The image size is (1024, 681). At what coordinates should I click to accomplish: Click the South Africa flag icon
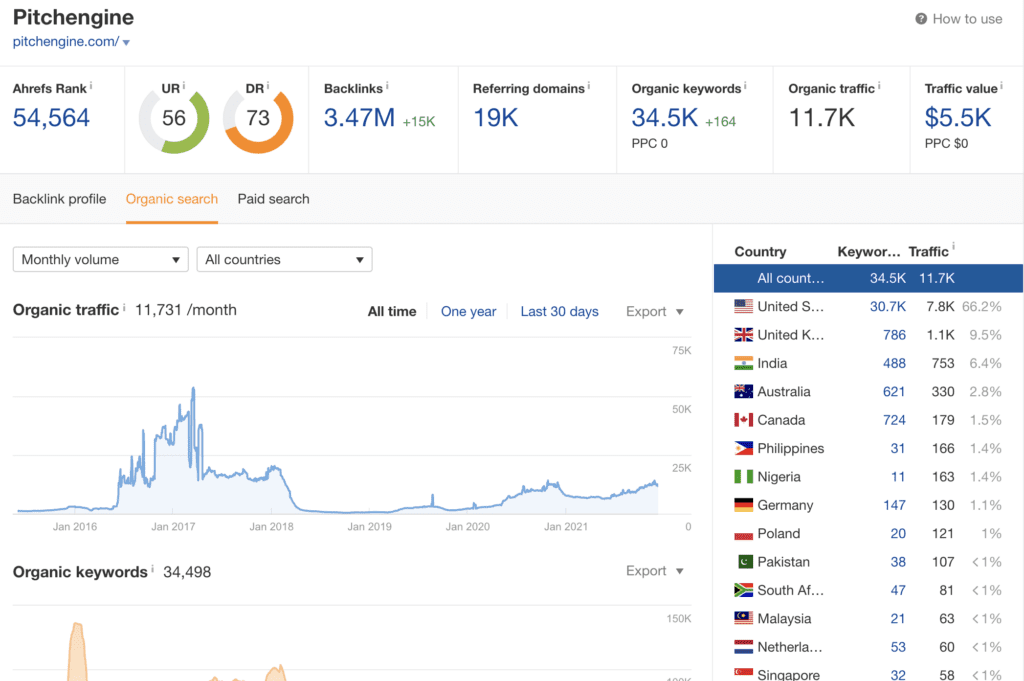click(743, 590)
